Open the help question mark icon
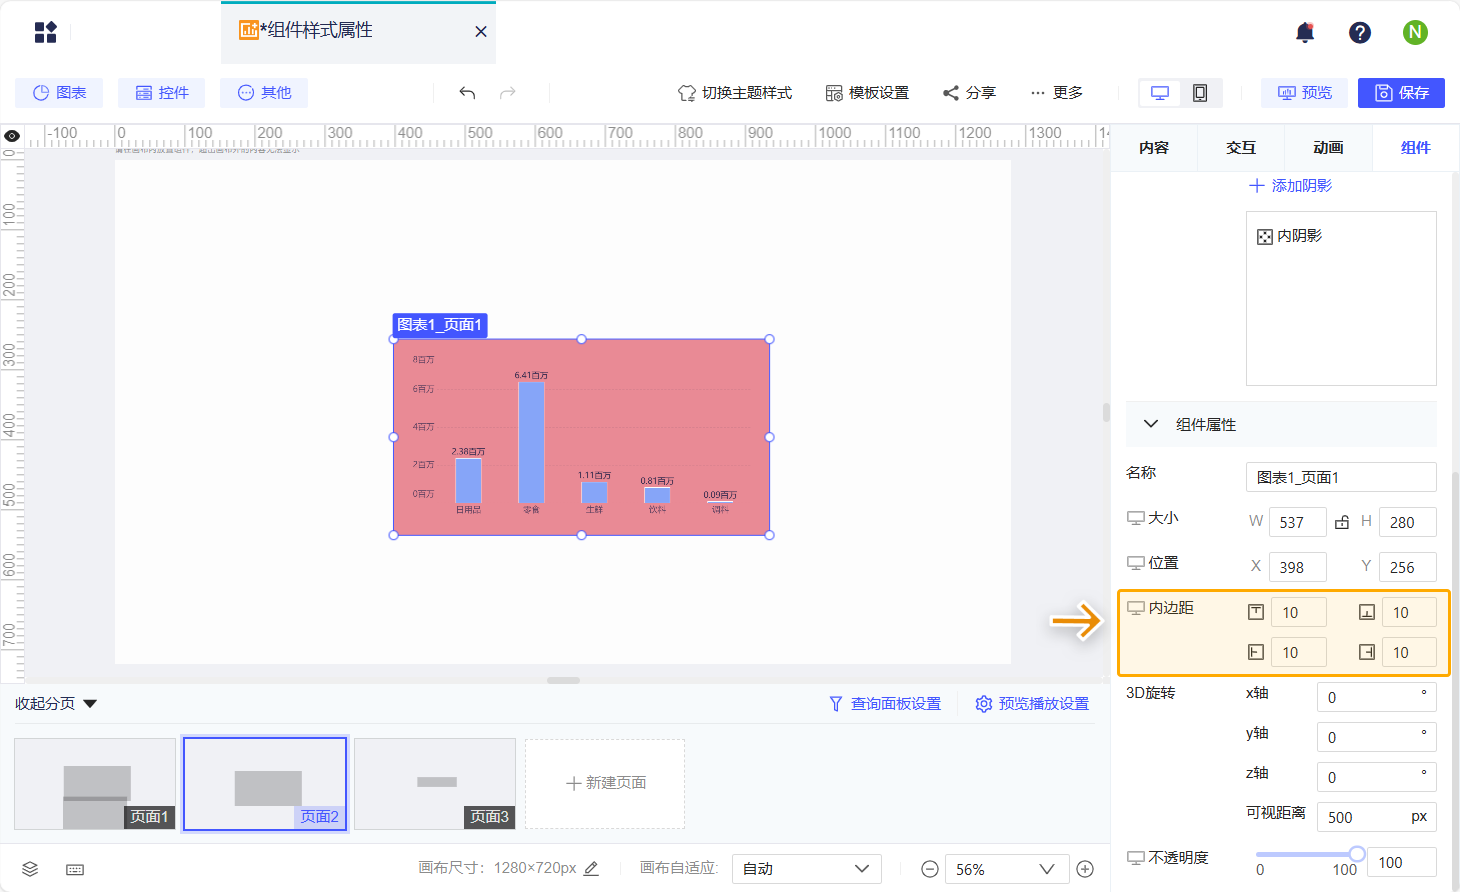Image resolution: width=1460 pixels, height=892 pixels. click(1360, 33)
